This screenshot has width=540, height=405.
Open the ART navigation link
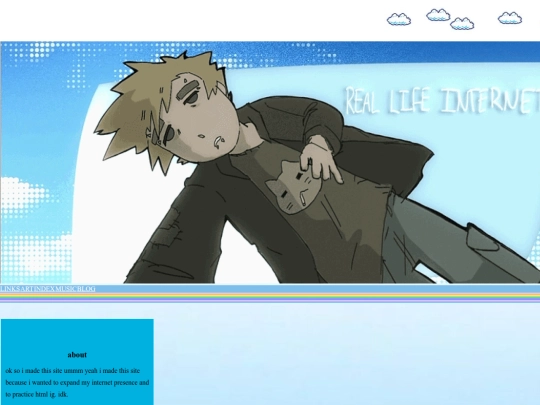[27, 289]
